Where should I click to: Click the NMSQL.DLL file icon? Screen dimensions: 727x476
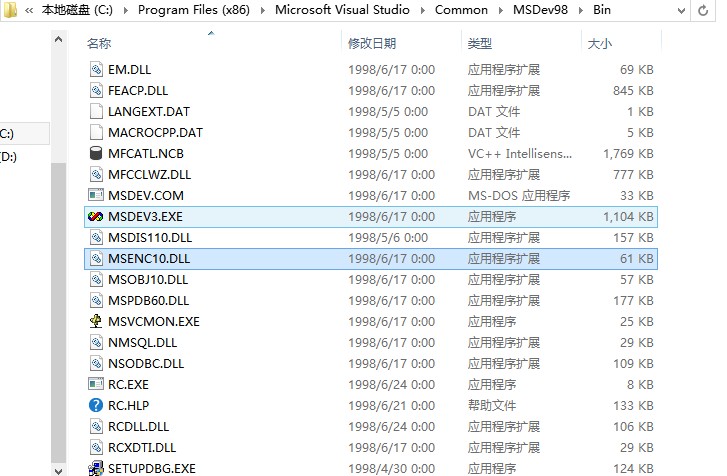tap(96, 343)
